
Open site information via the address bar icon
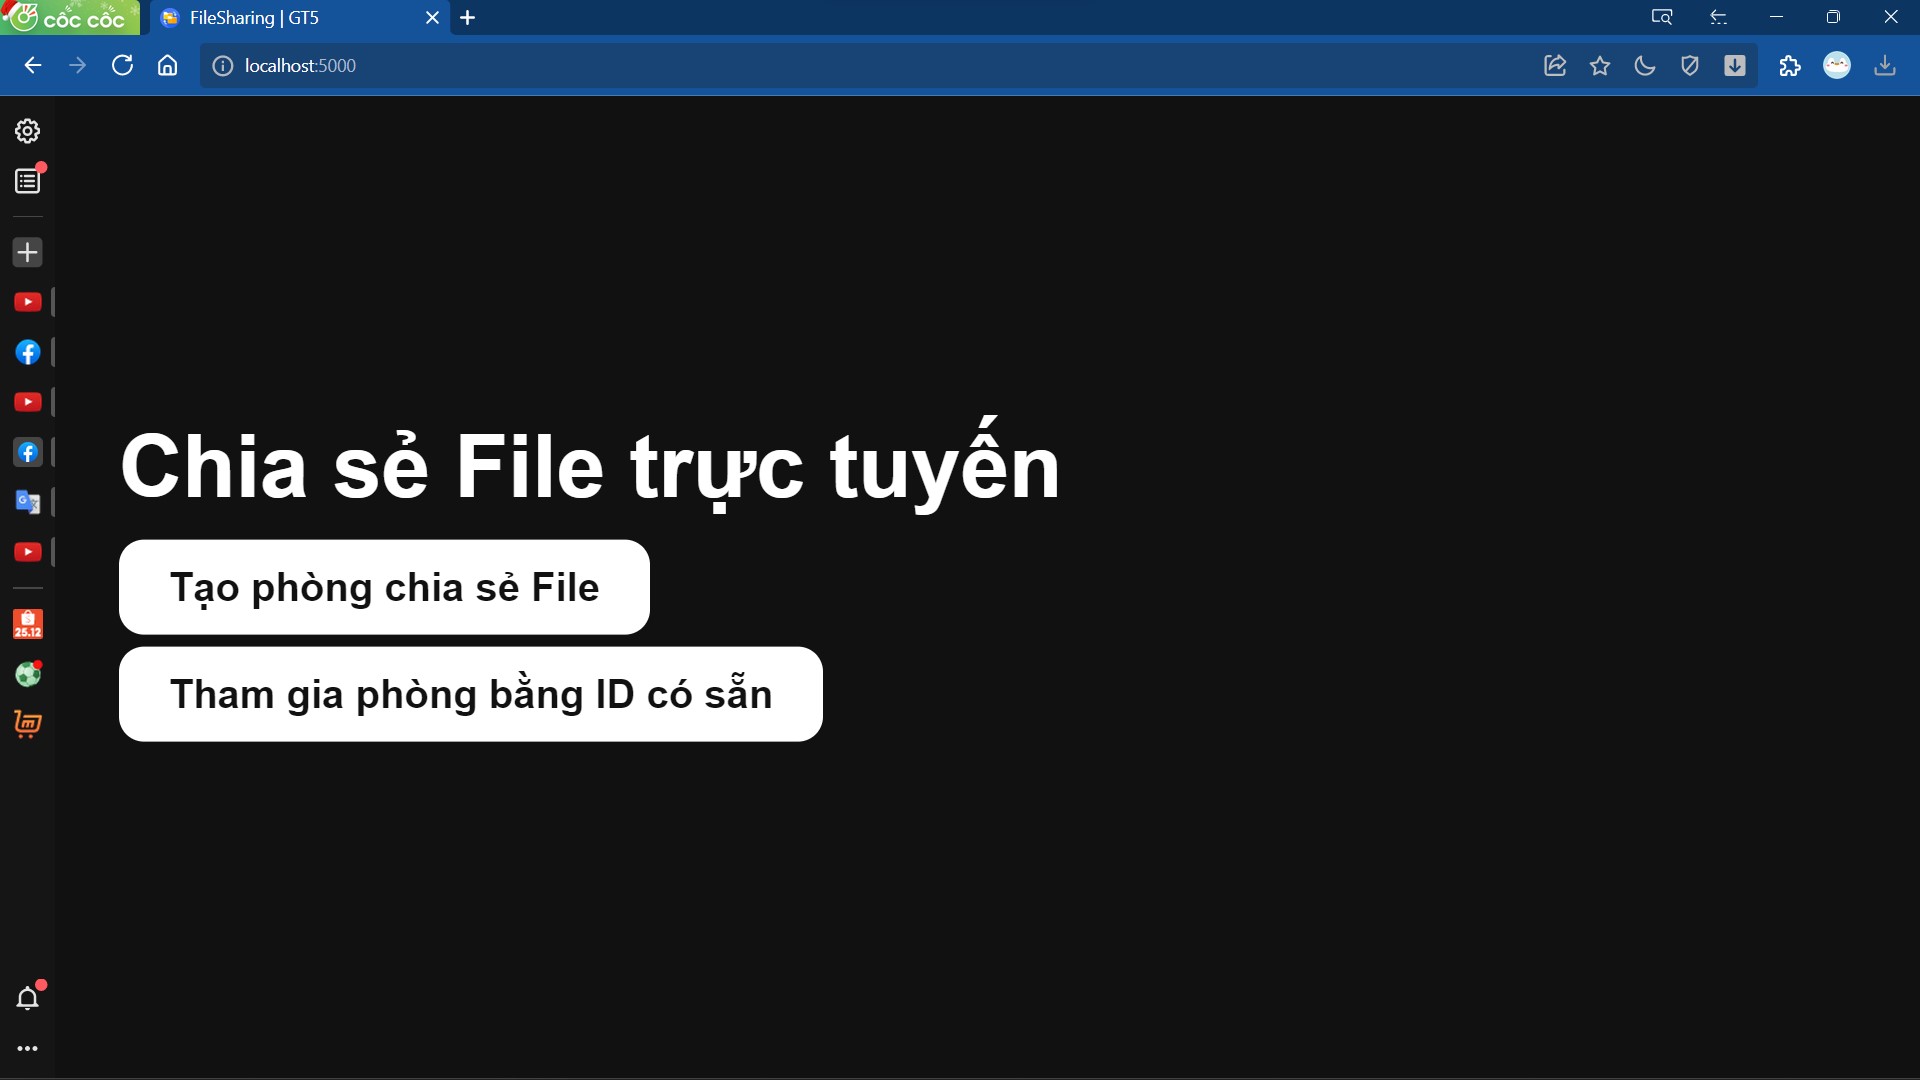point(221,66)
